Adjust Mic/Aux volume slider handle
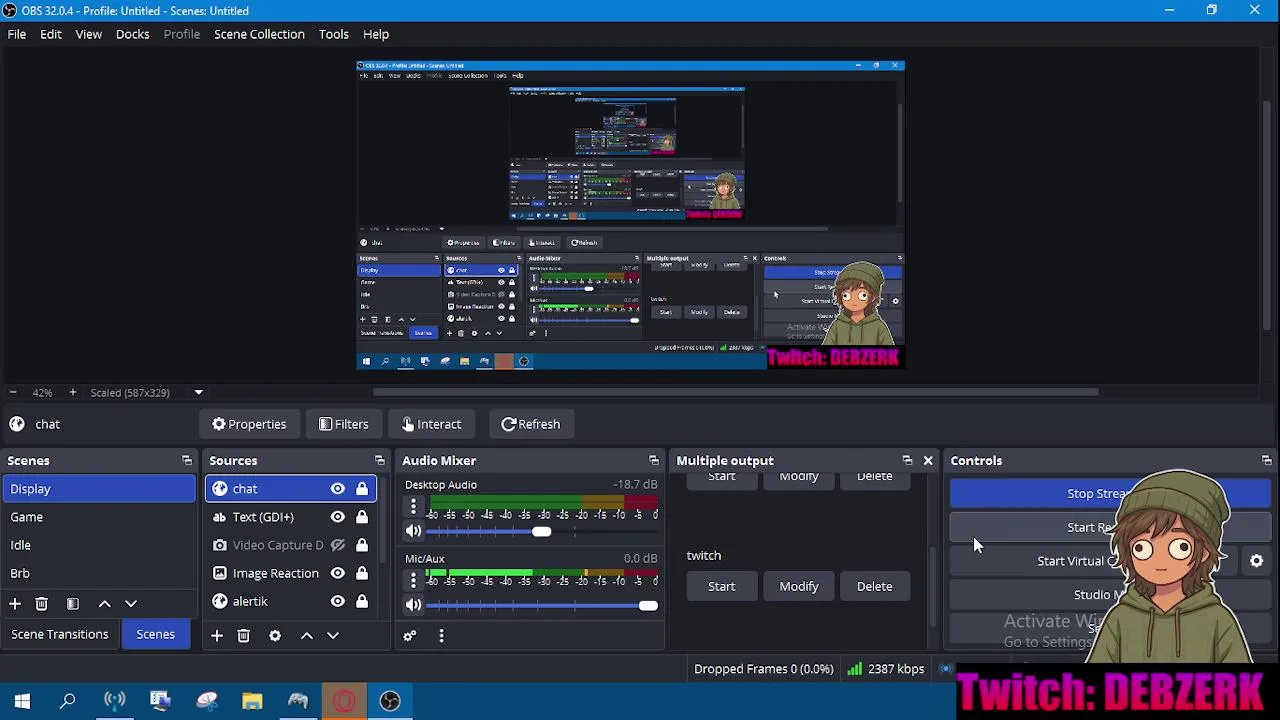 648,606
